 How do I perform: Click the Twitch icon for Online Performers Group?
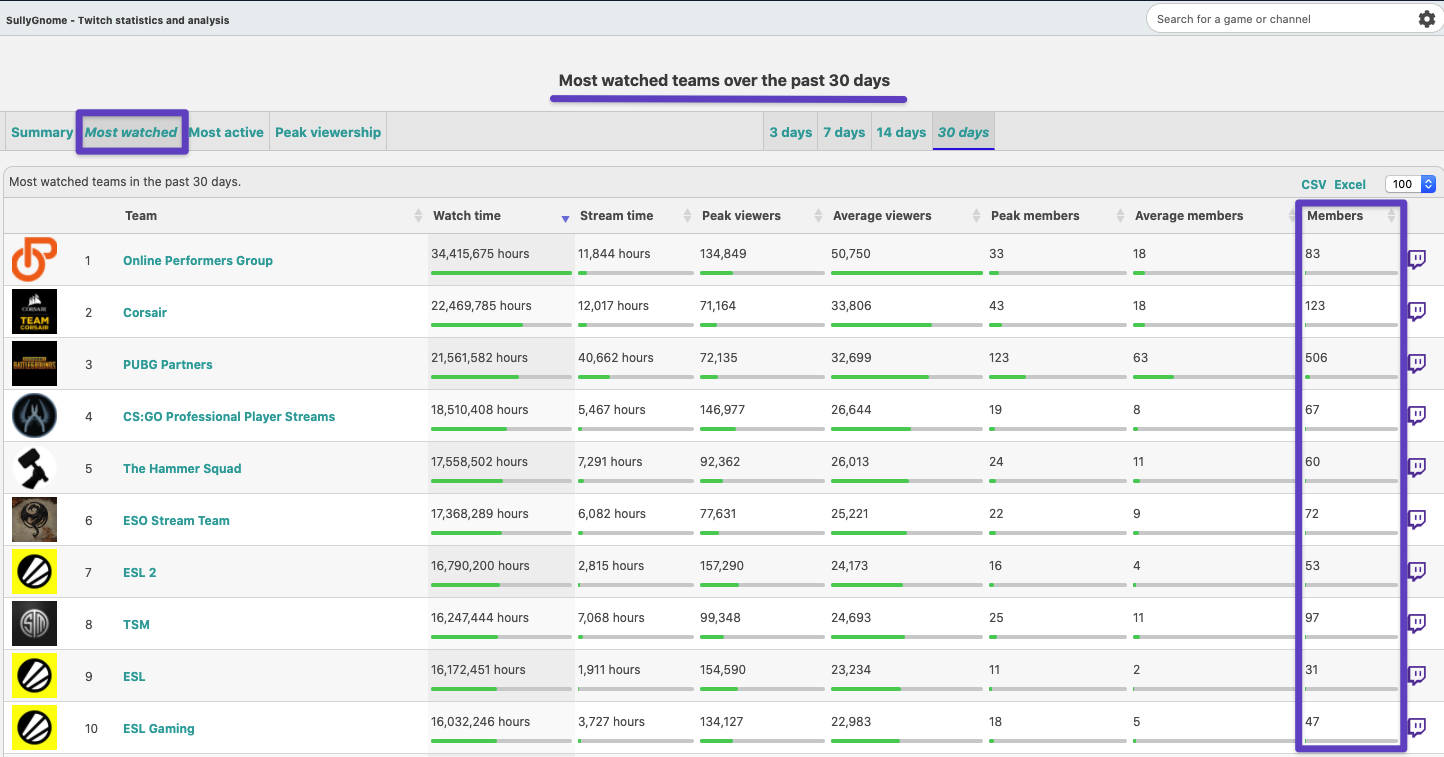click(1416, 260)
